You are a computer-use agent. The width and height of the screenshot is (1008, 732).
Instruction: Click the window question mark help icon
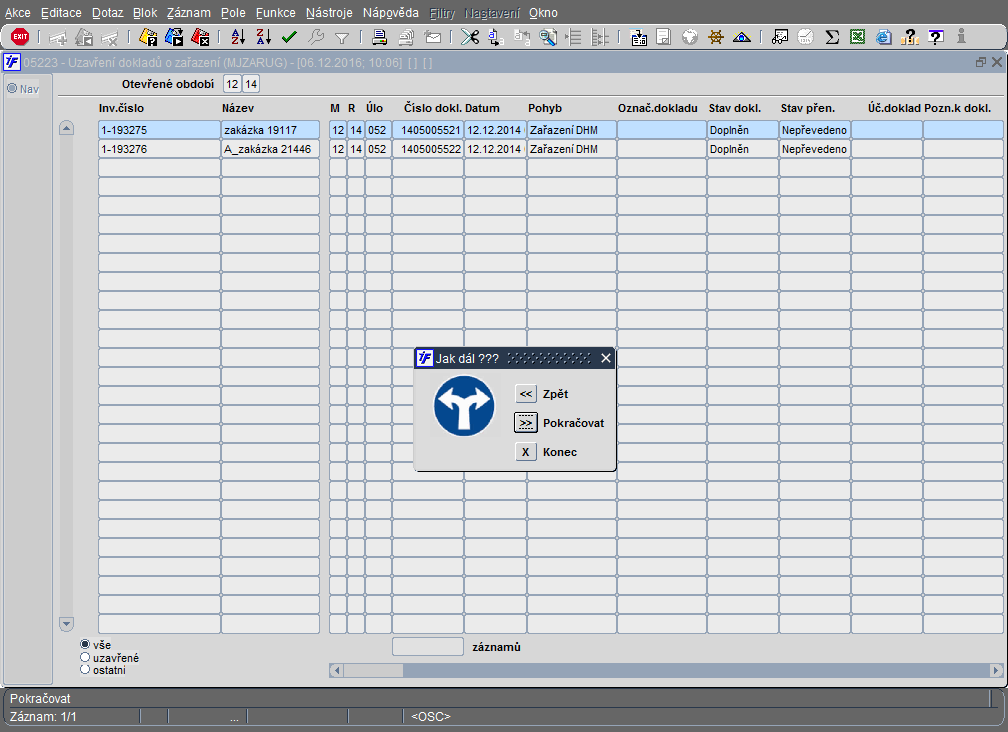[936, 37]
